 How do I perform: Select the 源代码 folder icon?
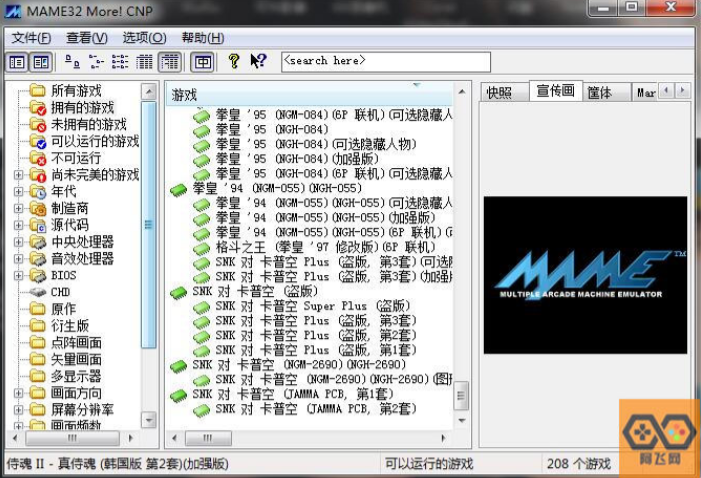coord(38,225)
